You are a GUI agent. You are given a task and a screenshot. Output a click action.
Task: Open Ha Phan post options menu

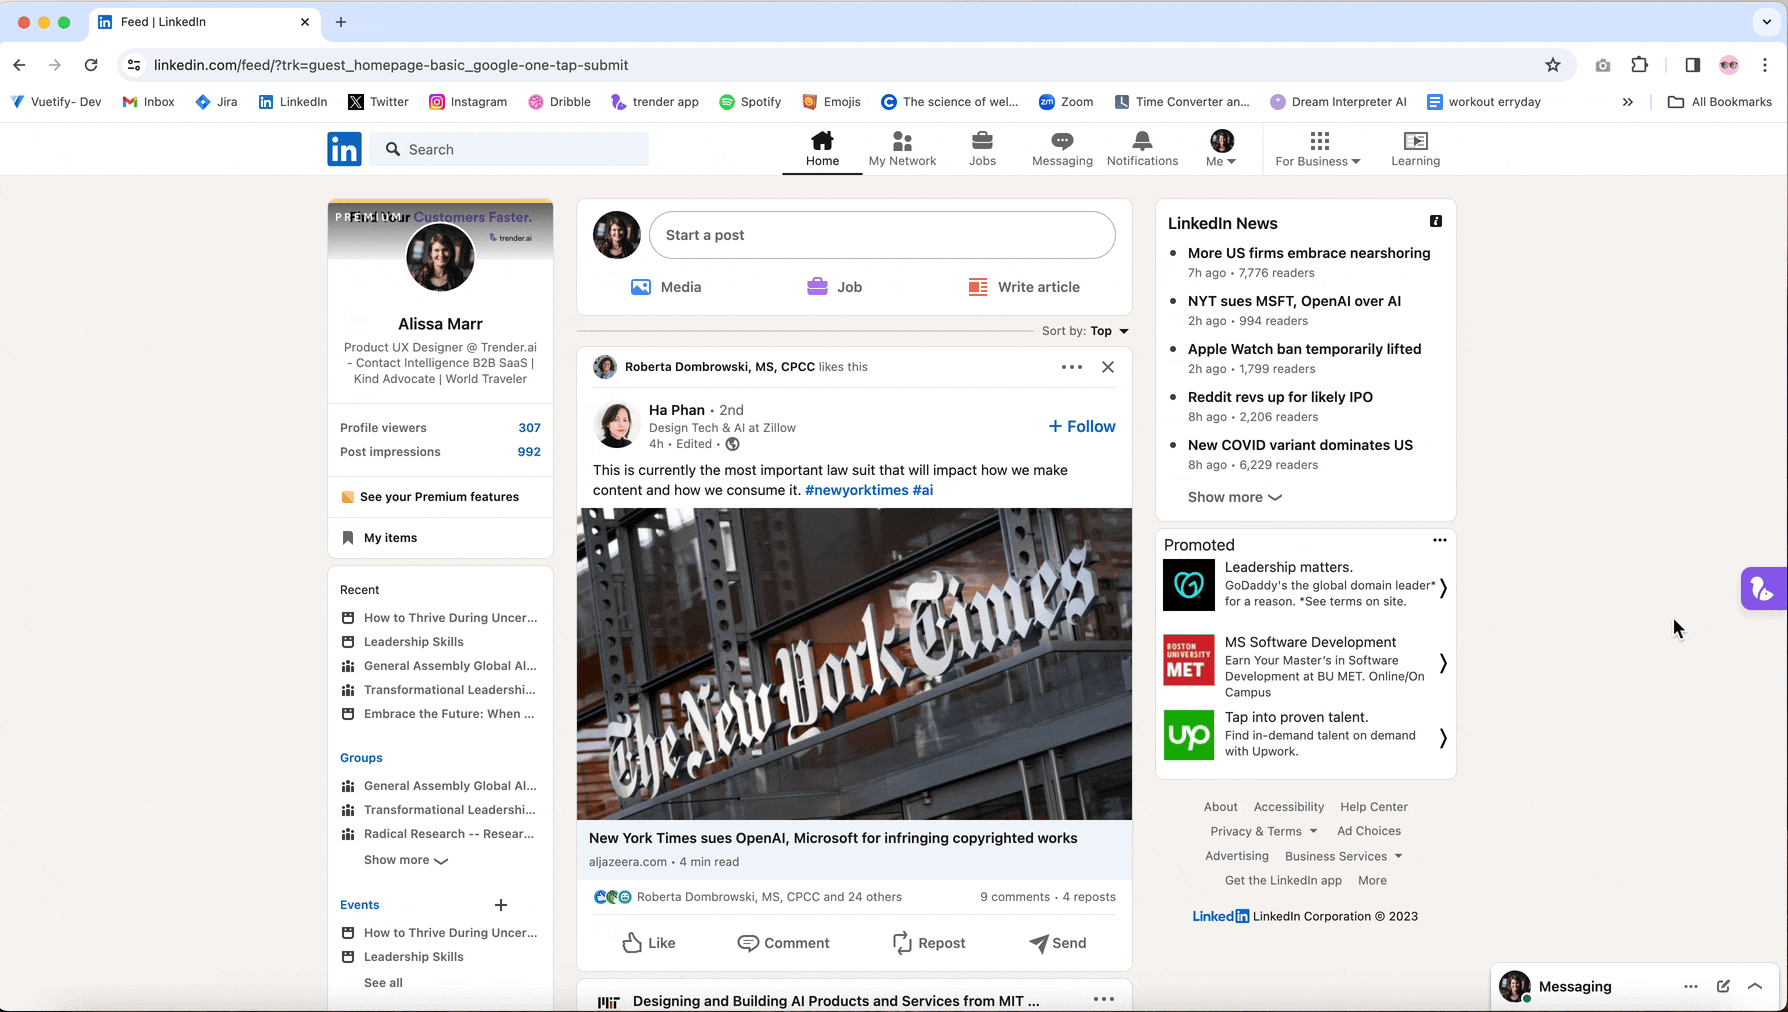[x=1072, y=367]
